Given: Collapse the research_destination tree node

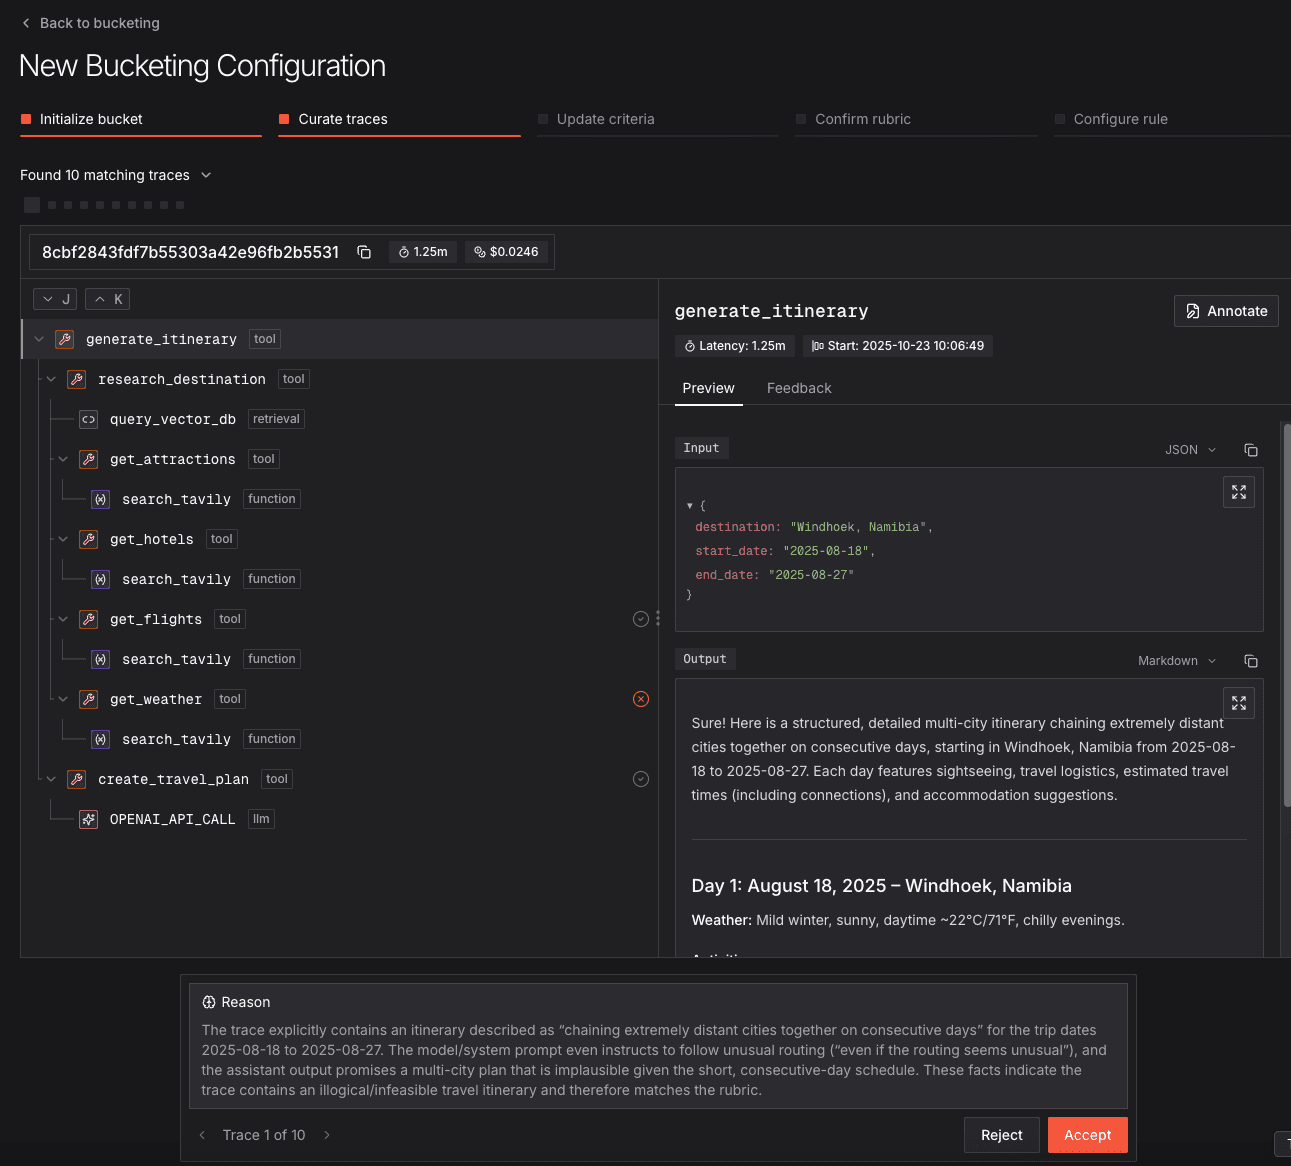Looking at the screenshot, I should [x=51, y=379].
